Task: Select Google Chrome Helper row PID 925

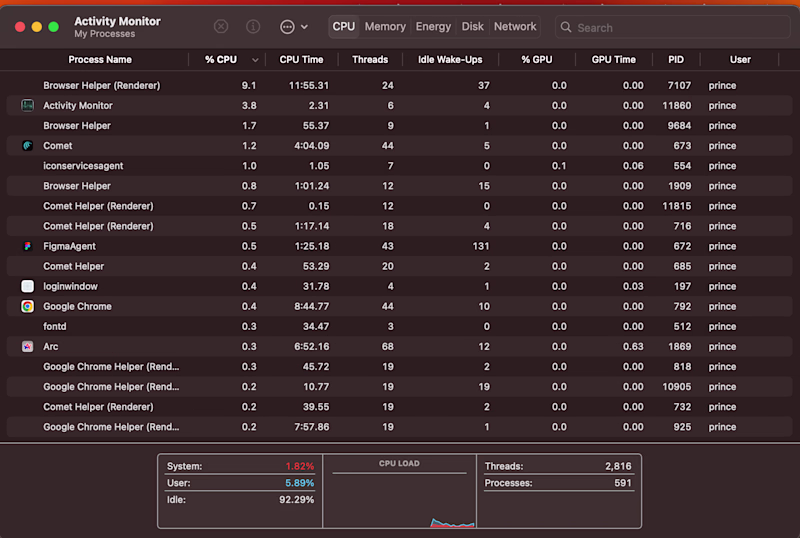Action: [399, 427]
